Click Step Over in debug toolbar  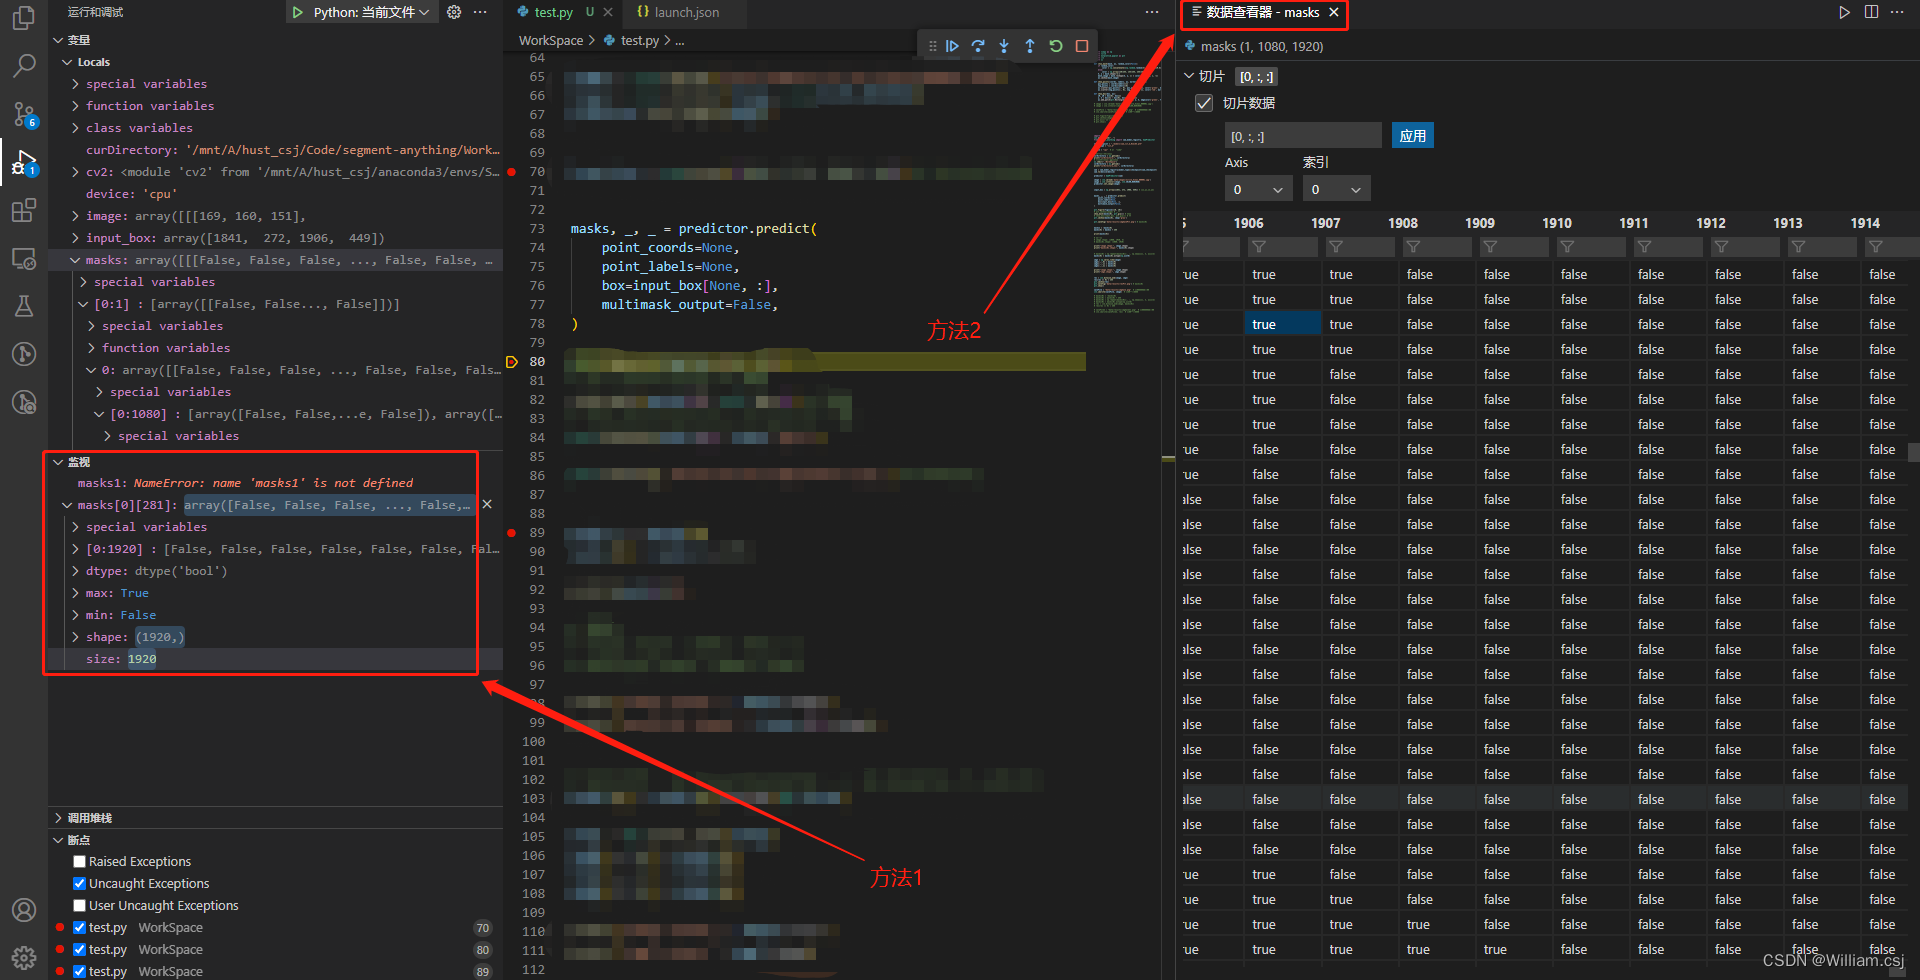978,46
